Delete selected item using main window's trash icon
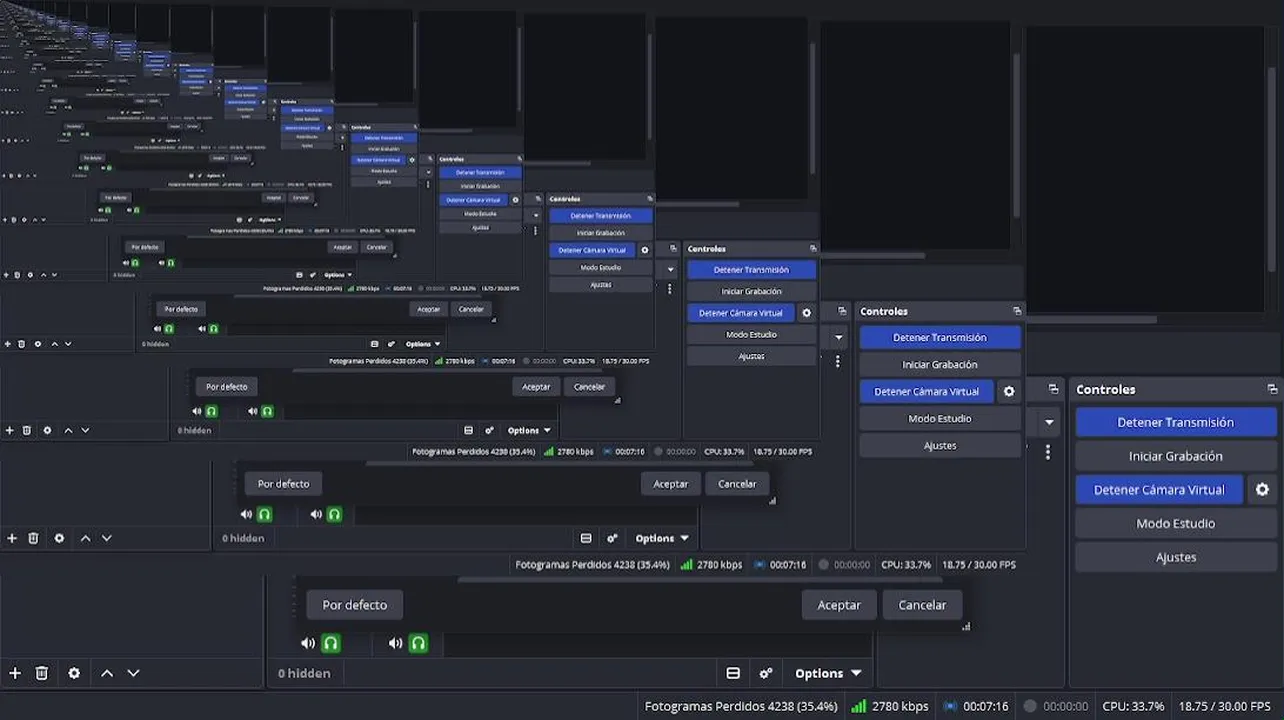The height and width of the screenshot is (720, 1284). (42, 673)
